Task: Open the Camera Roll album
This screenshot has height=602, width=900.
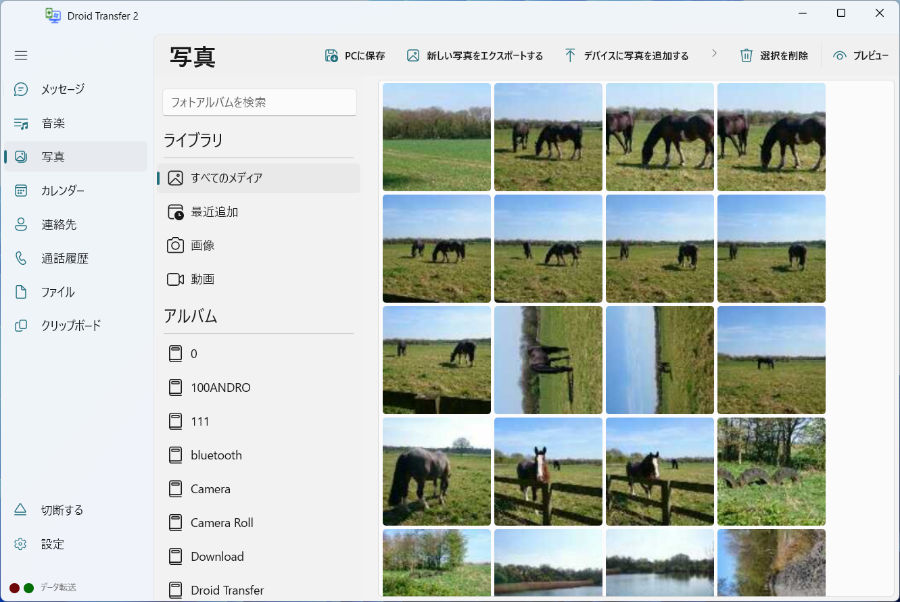Action: point(222,522)
